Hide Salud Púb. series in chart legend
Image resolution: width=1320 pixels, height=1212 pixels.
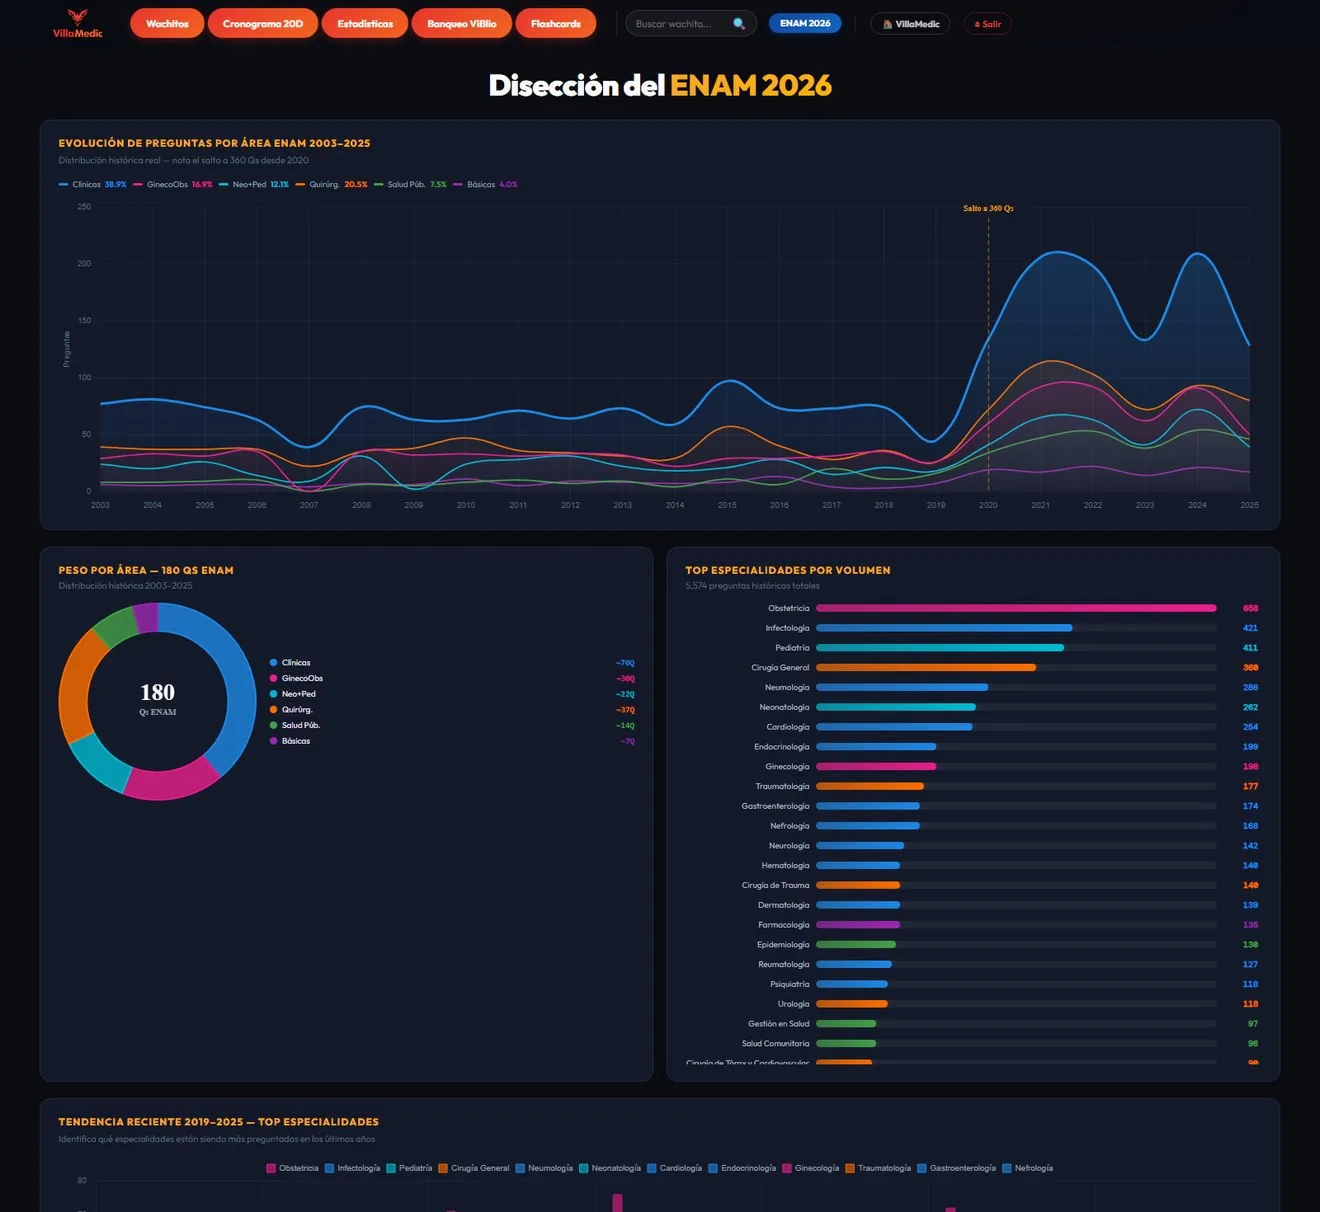[410, 184]
